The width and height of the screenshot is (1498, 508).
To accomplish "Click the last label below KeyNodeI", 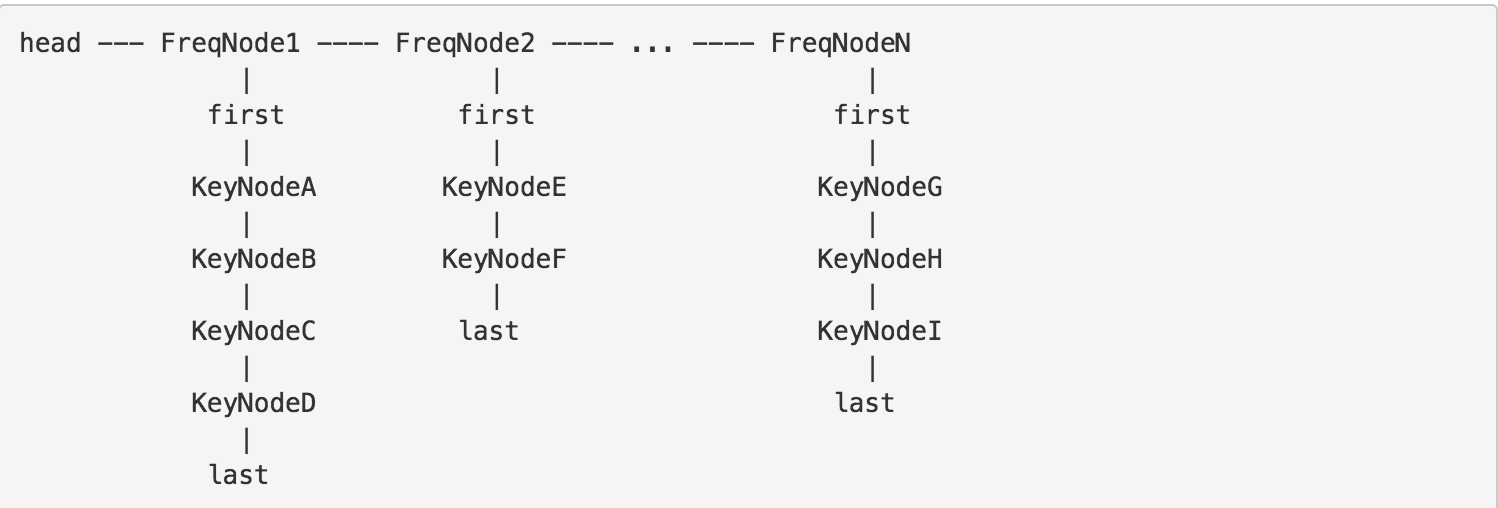I will point(865,404).
